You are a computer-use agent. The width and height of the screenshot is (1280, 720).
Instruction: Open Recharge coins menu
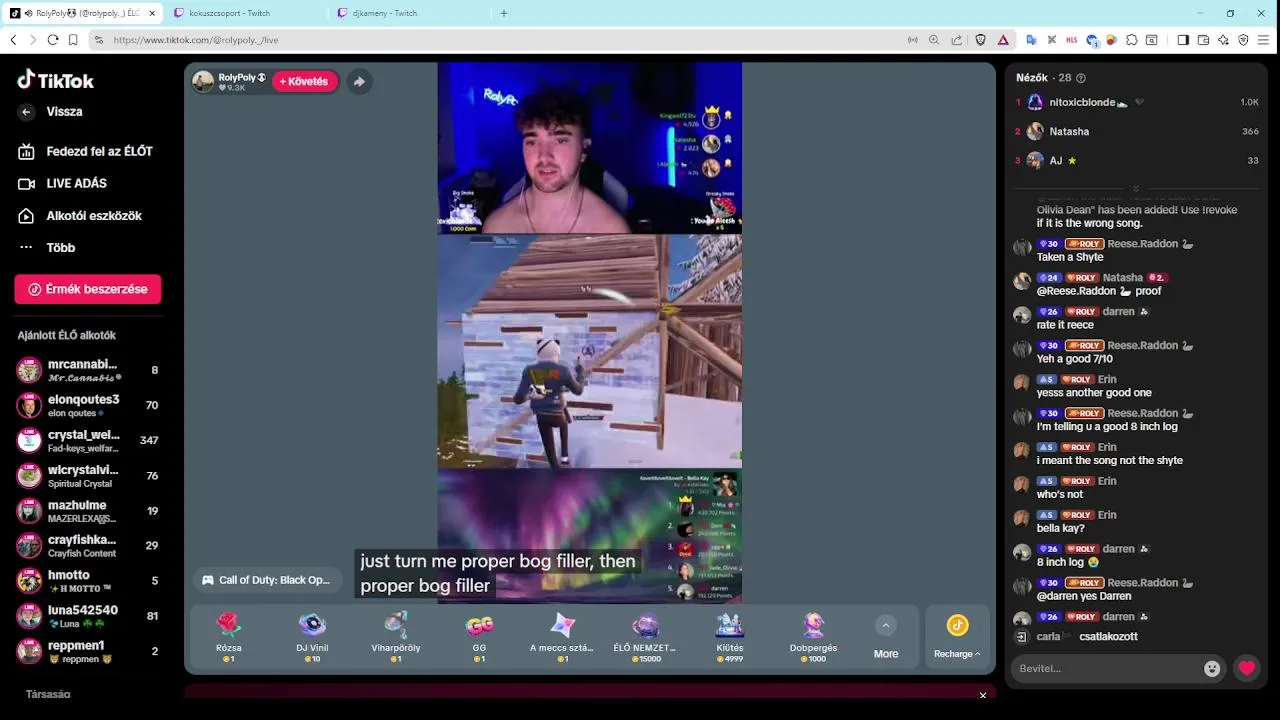tap(957, 637)
